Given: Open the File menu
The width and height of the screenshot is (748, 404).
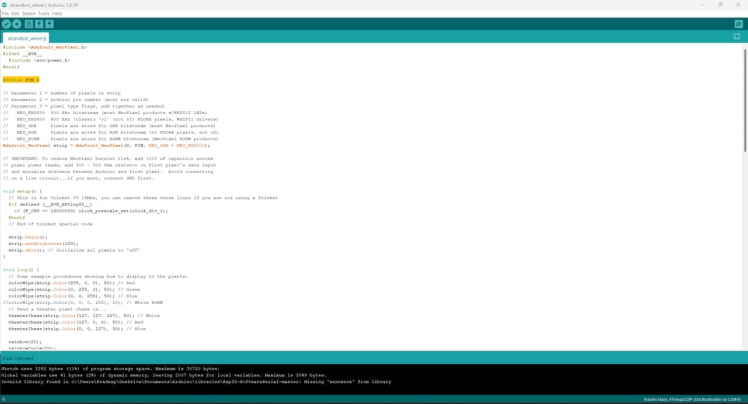Looking at the screenshot, I should [5, 13].
